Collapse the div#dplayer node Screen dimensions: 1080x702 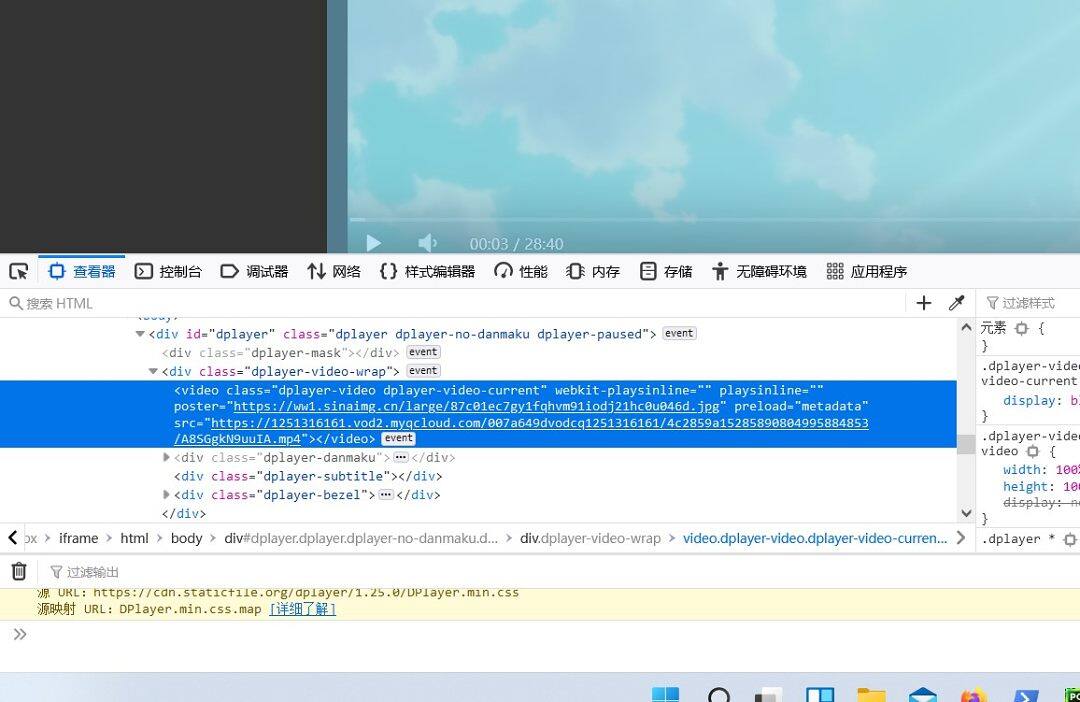[x=140, y=334]
